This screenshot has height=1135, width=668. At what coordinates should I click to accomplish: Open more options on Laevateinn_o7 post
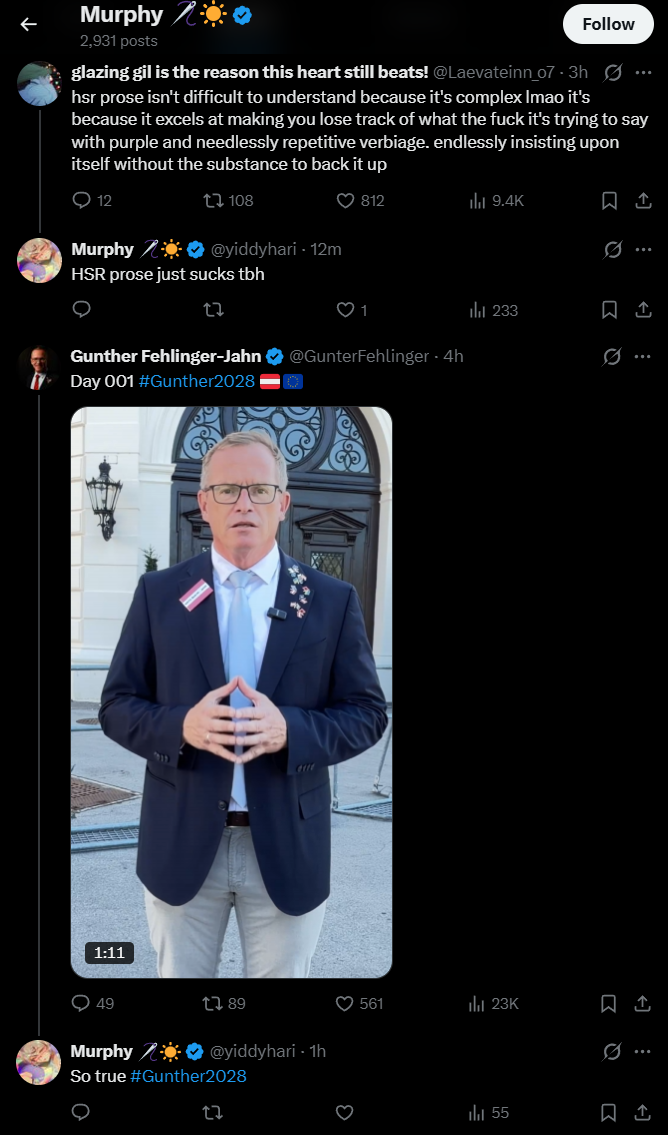tap(643, 72)
